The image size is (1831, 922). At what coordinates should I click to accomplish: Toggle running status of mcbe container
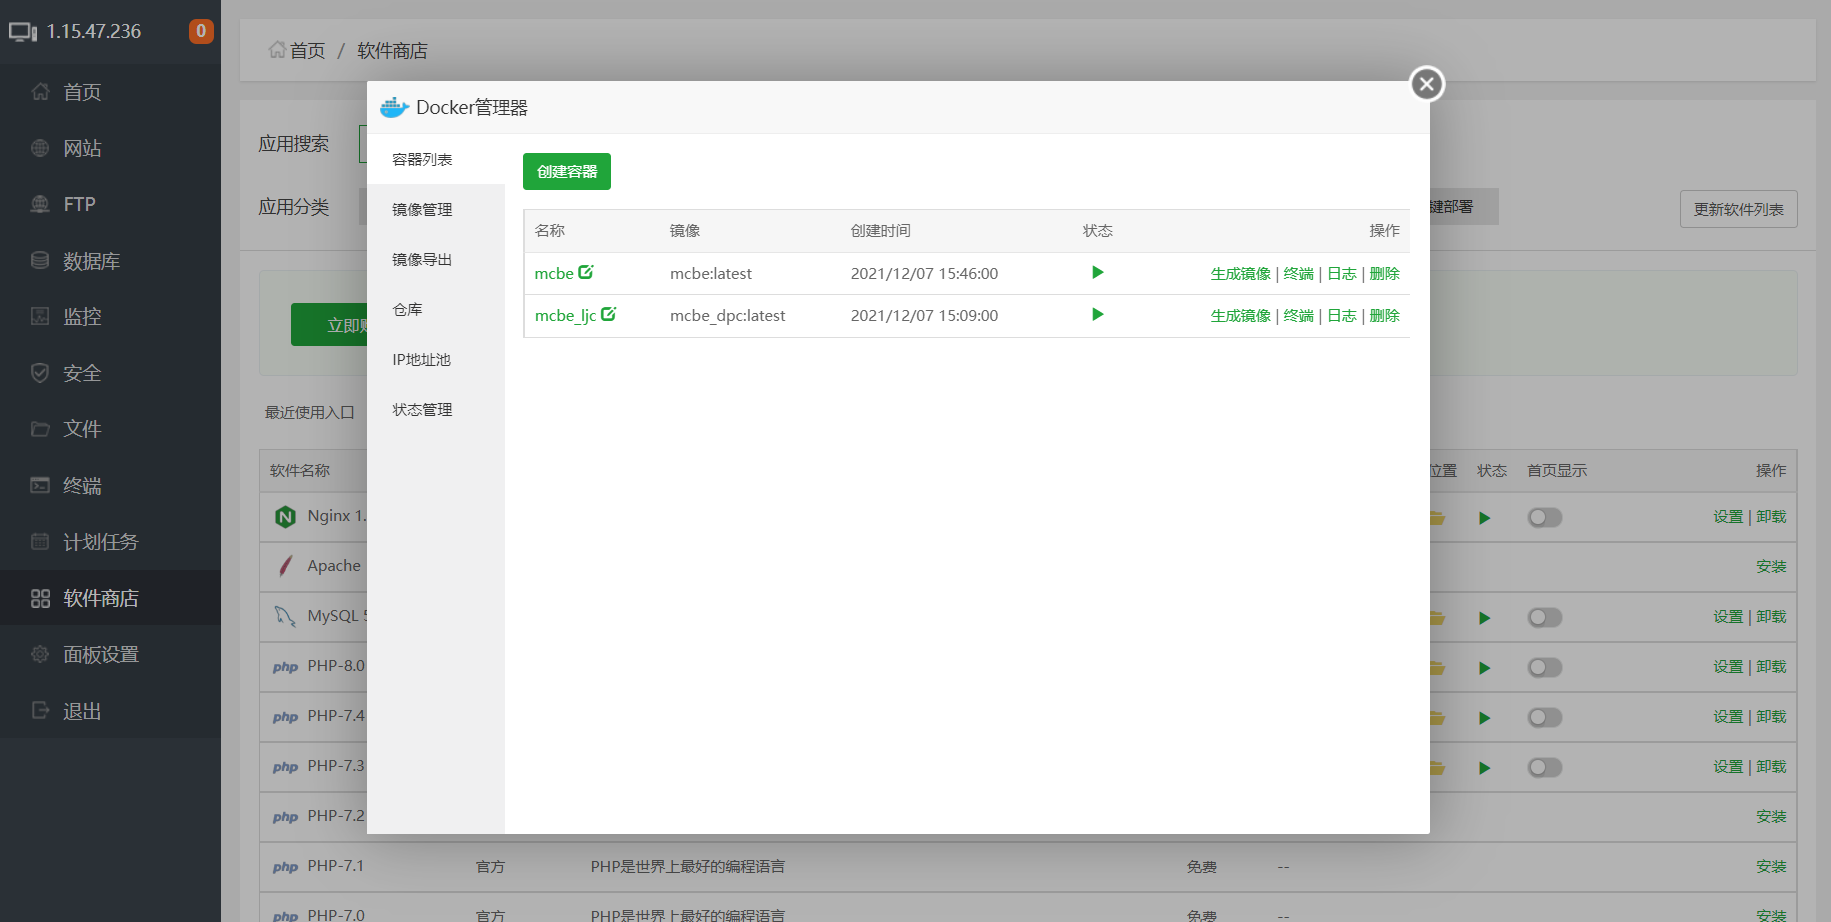(x=1097, y=272)
